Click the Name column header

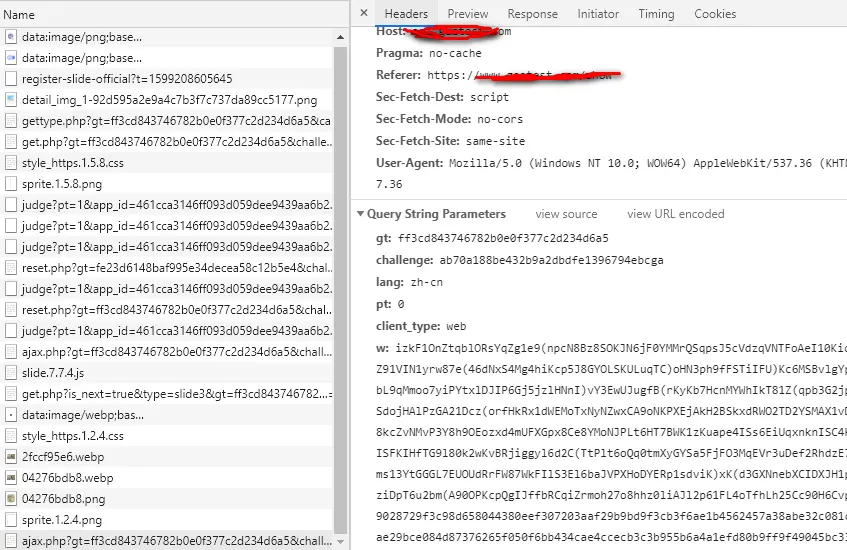pos(19,15)
